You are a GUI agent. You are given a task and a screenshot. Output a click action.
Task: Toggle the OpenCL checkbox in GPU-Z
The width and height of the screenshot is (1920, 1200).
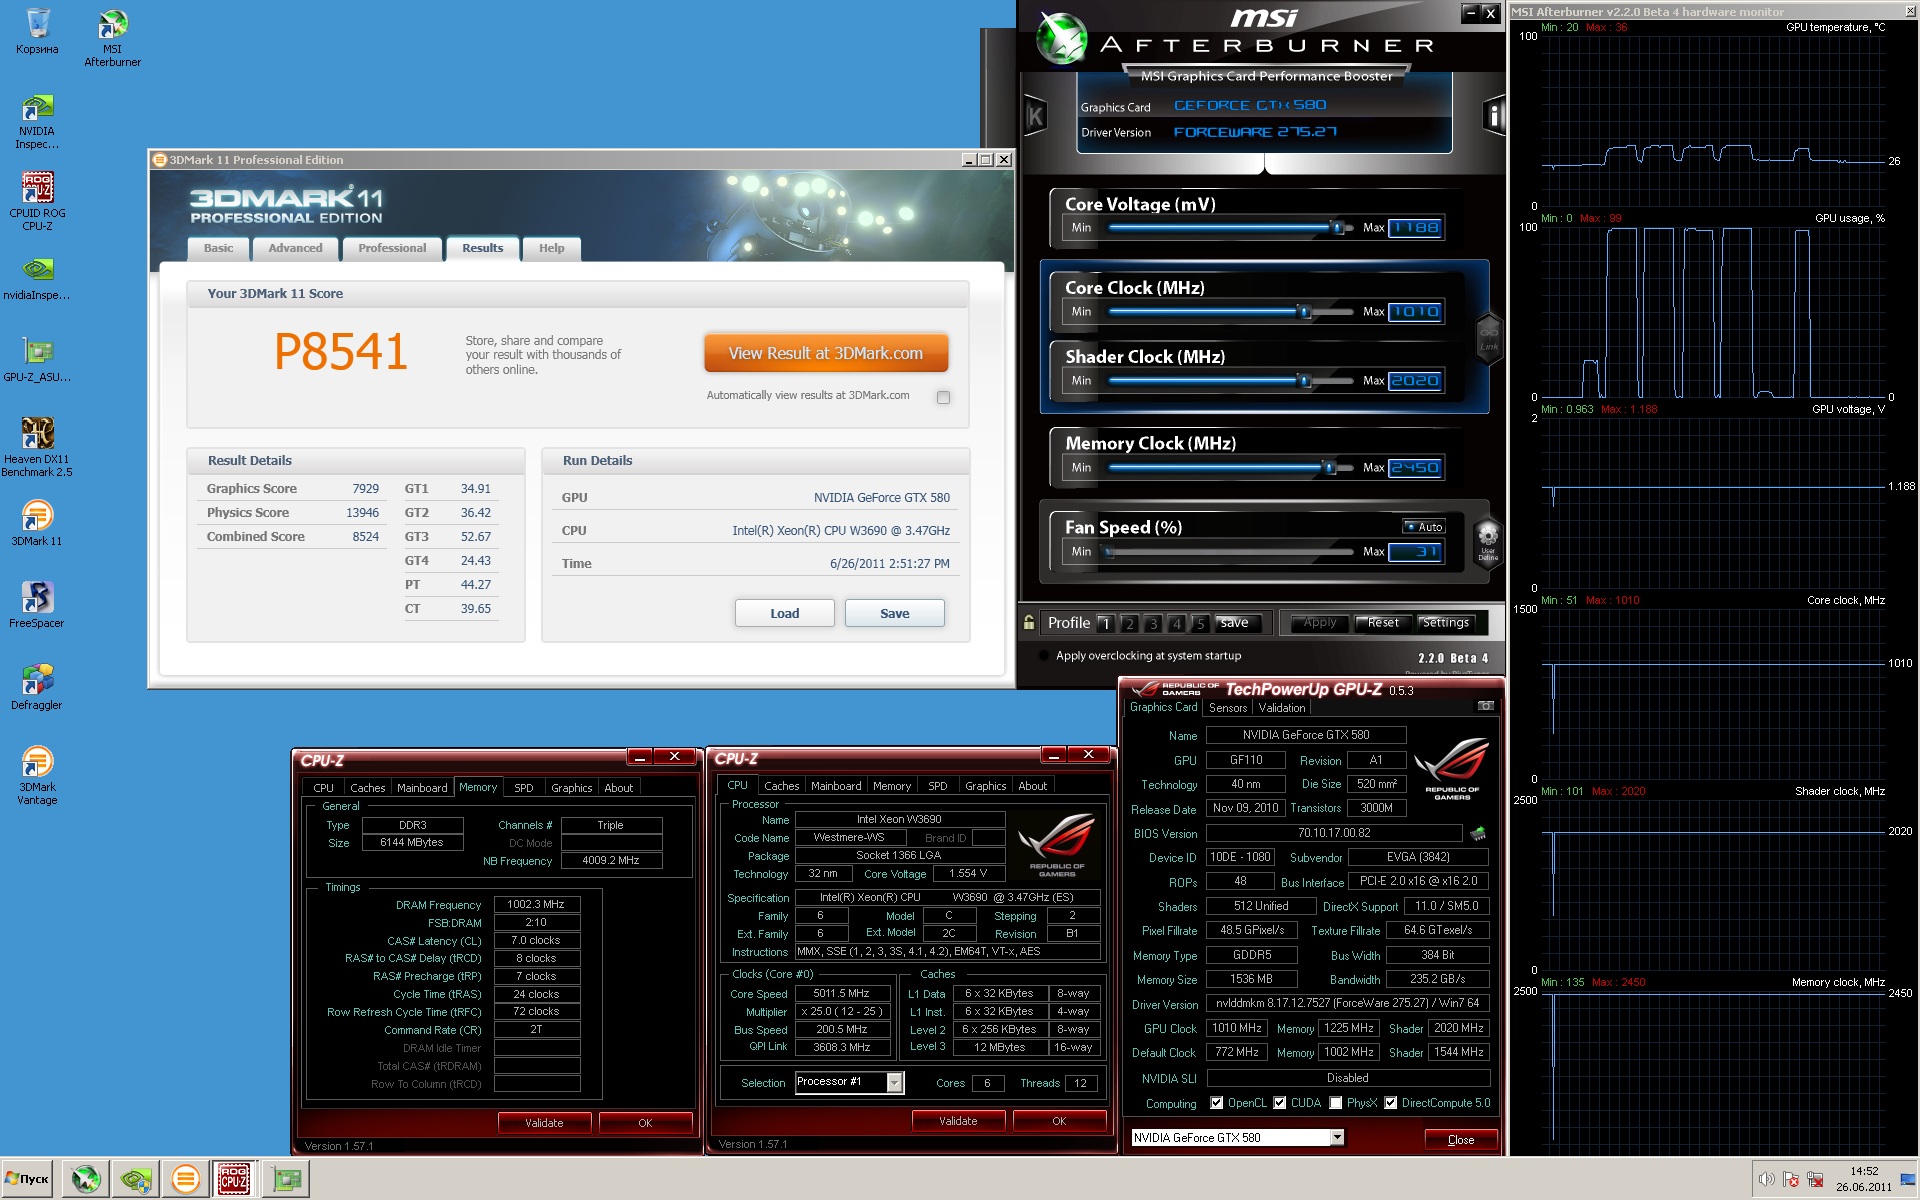tap(1217, 1103)
